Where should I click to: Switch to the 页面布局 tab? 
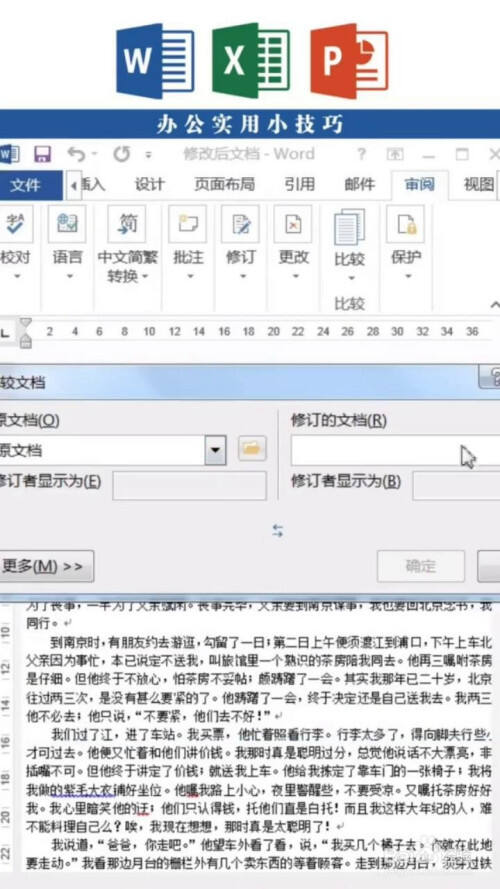pyautogui.click(x=224, y=184)
